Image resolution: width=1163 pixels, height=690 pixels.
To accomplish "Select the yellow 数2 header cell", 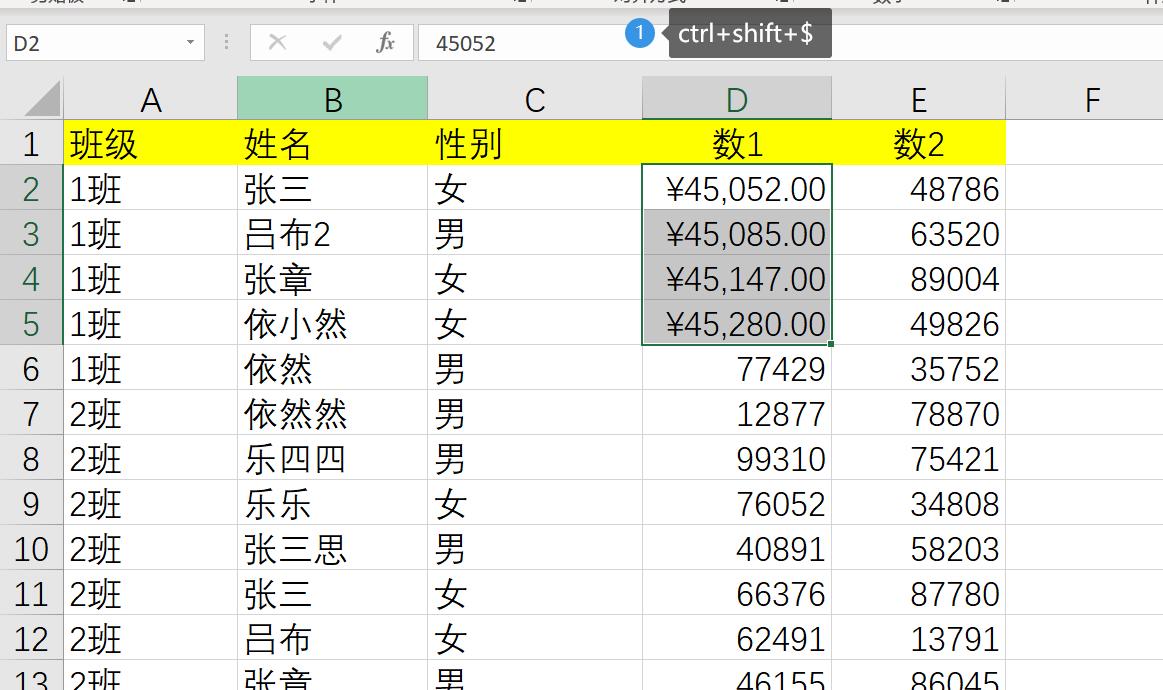I will coord(918,143).
